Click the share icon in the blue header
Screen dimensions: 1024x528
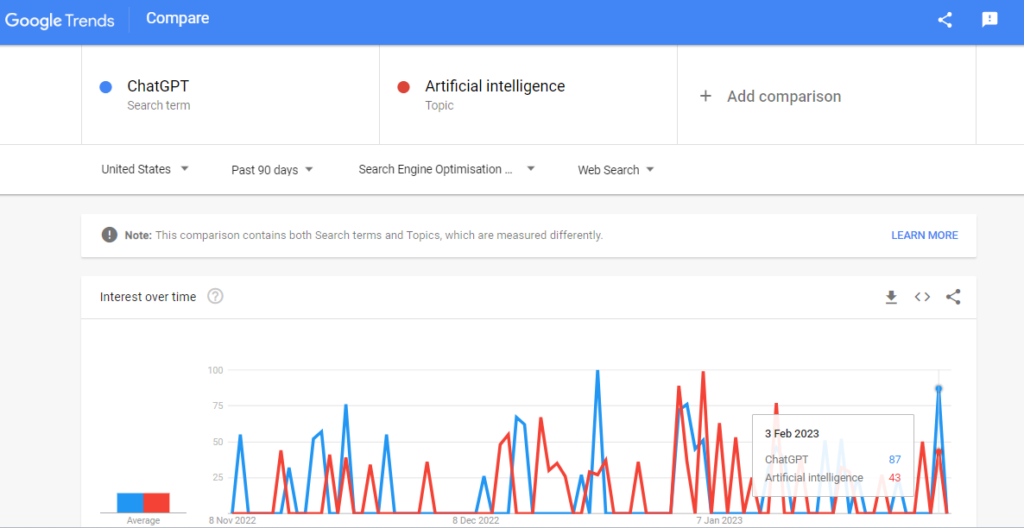click(945, 20)
